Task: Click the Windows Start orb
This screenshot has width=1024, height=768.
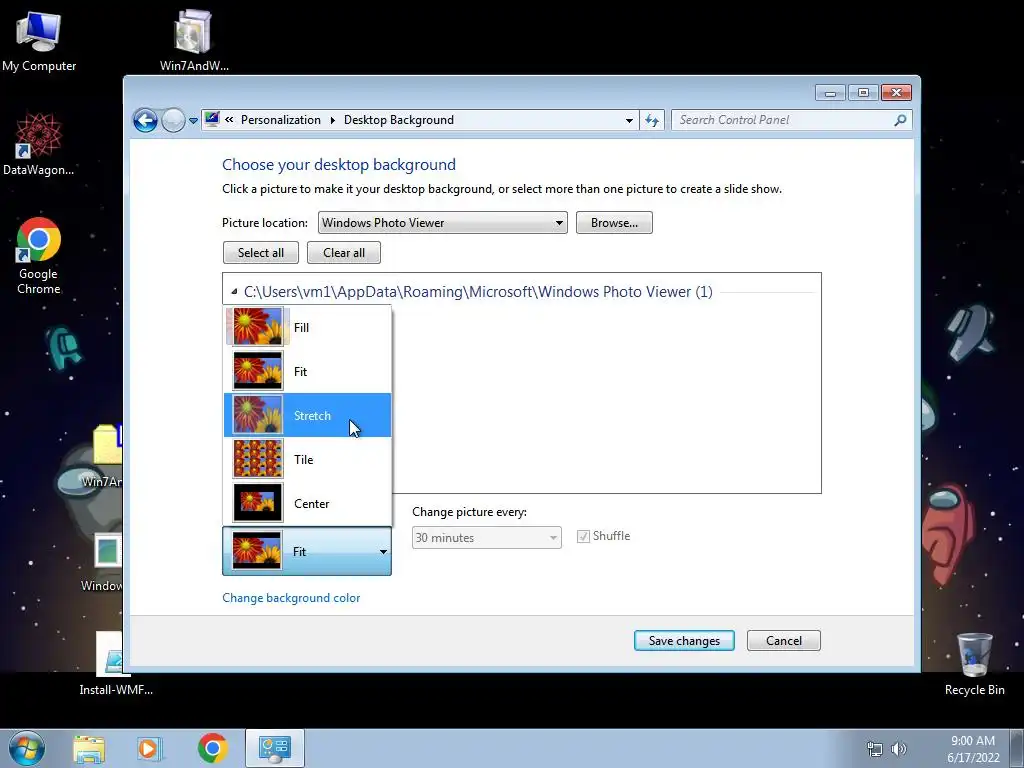Action: [x=27, y=748]
